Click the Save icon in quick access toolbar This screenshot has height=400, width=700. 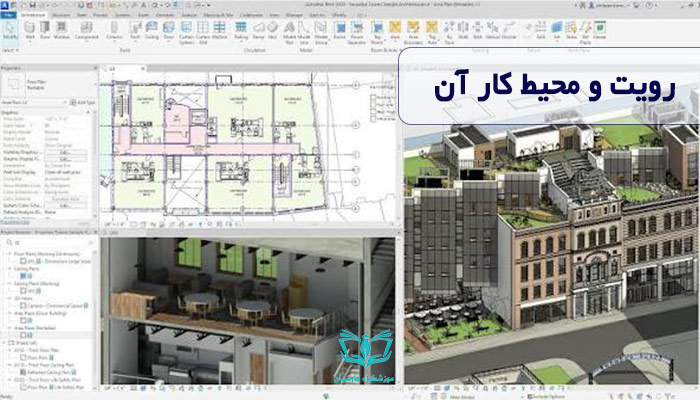click(x=33, y=5)
